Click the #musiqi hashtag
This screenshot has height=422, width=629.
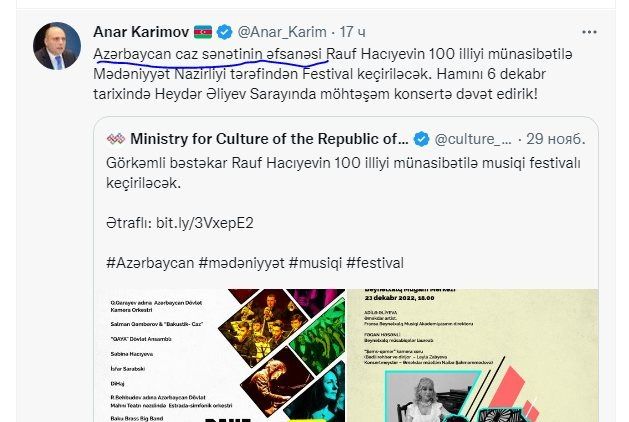[315, 263]
